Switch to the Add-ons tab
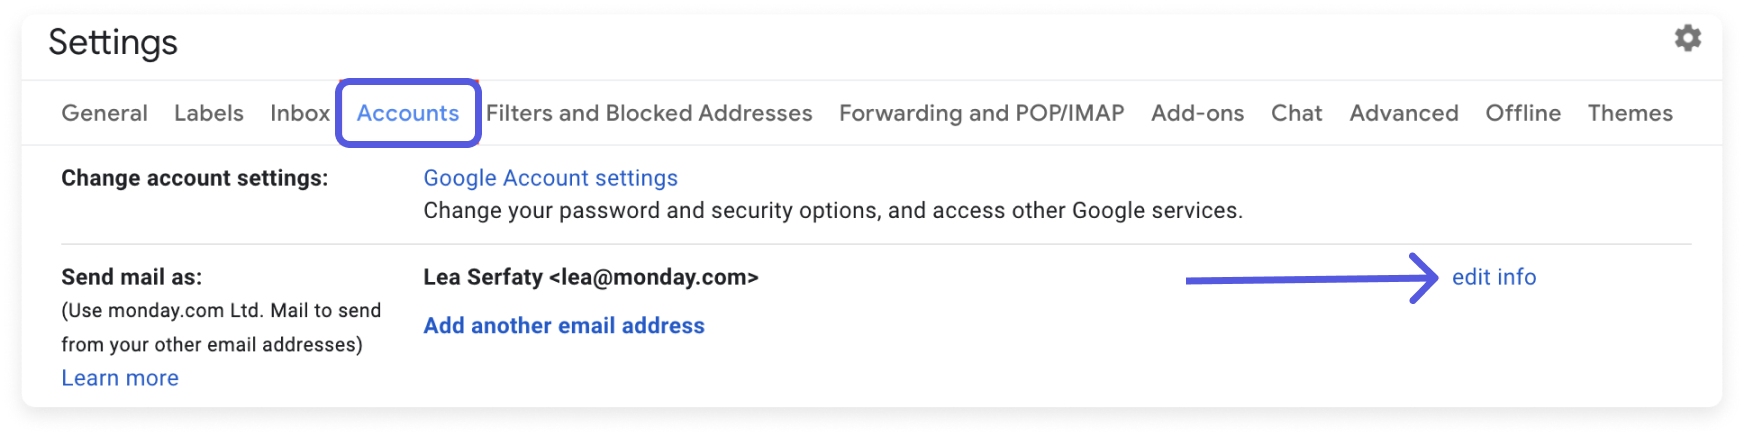 coord(1198,113)
